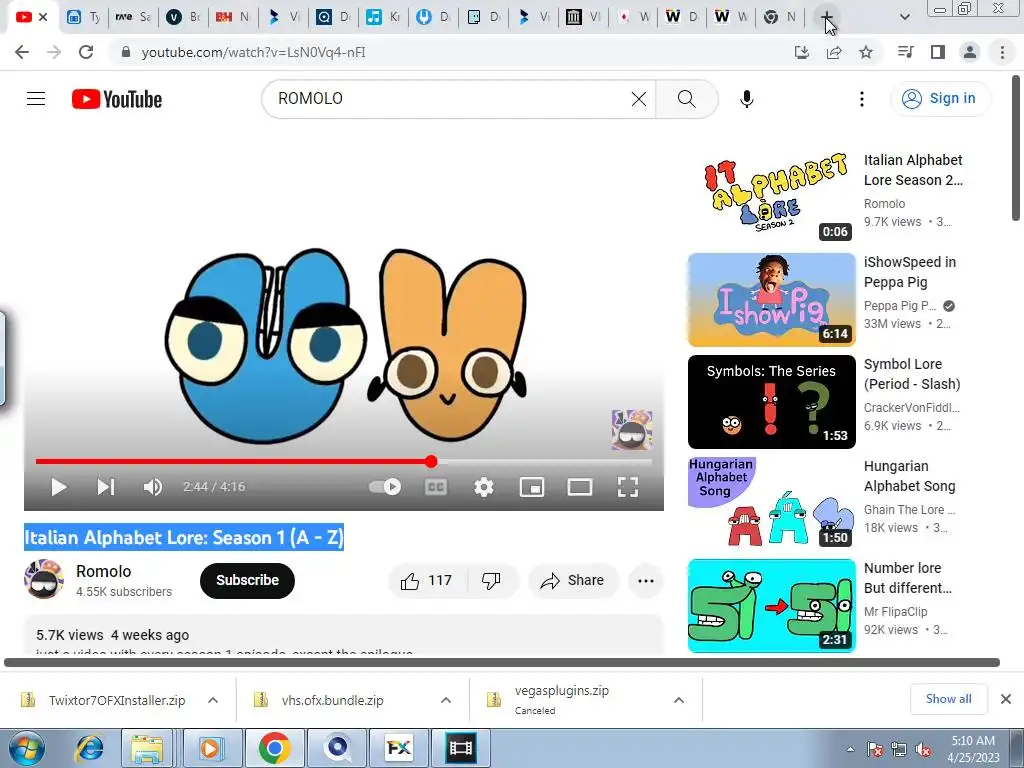The height and width of the screenshot is (768, 1024).
Task: Toggle theater mode in the player
Action: click(580, 487)
